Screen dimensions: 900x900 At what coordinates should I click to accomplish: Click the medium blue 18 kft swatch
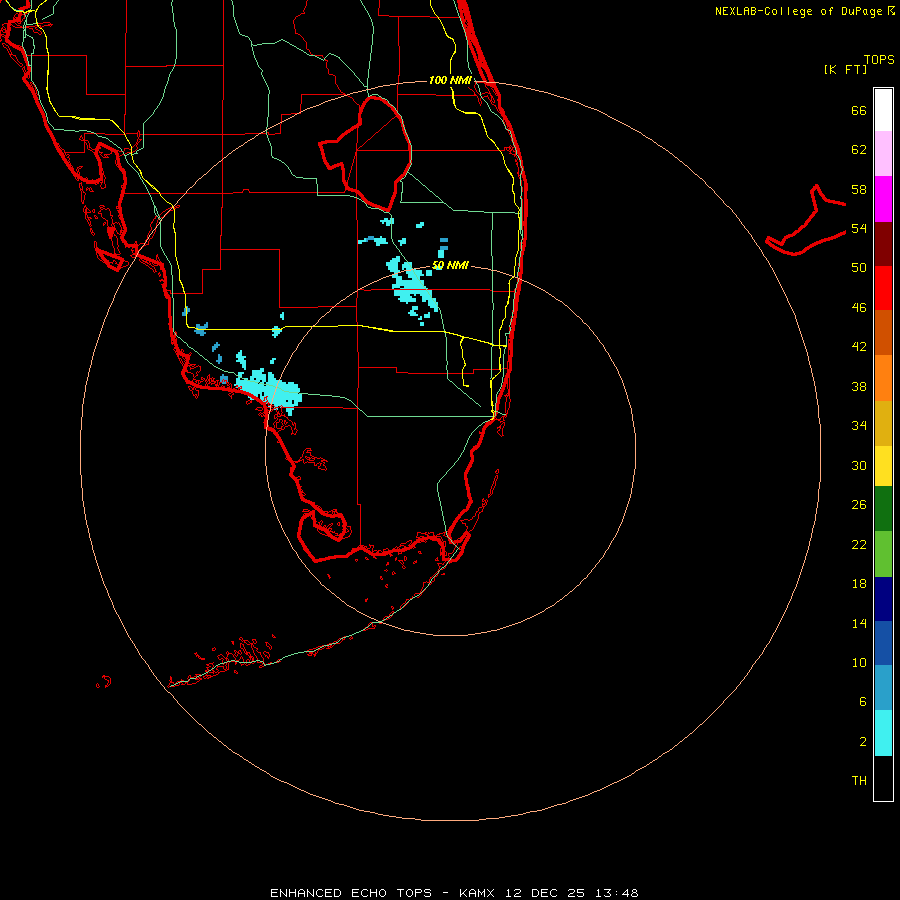pyautogui.click(x=883, y=643)
